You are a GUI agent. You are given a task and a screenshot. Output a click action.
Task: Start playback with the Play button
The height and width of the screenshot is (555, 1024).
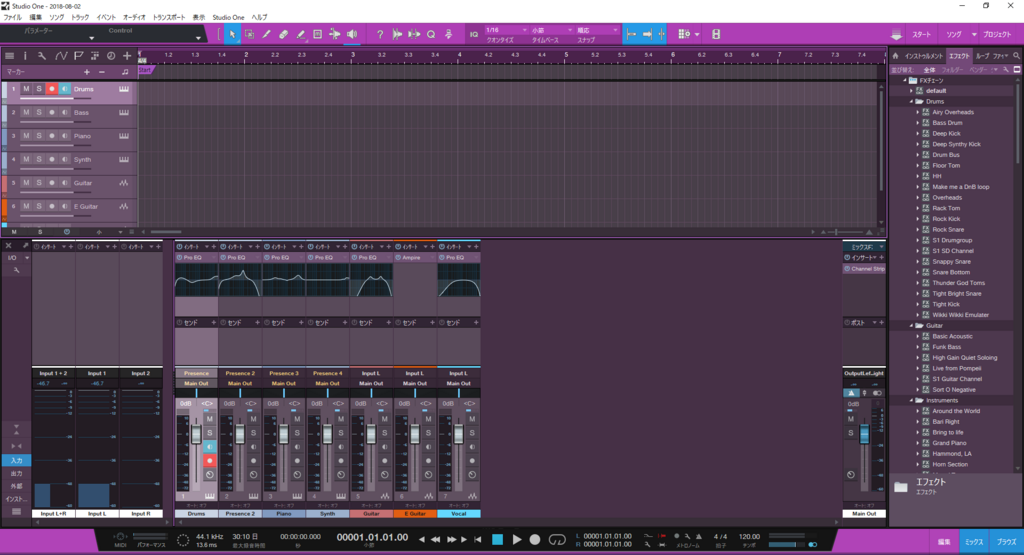pyautogui.click(x=517, y=540)
